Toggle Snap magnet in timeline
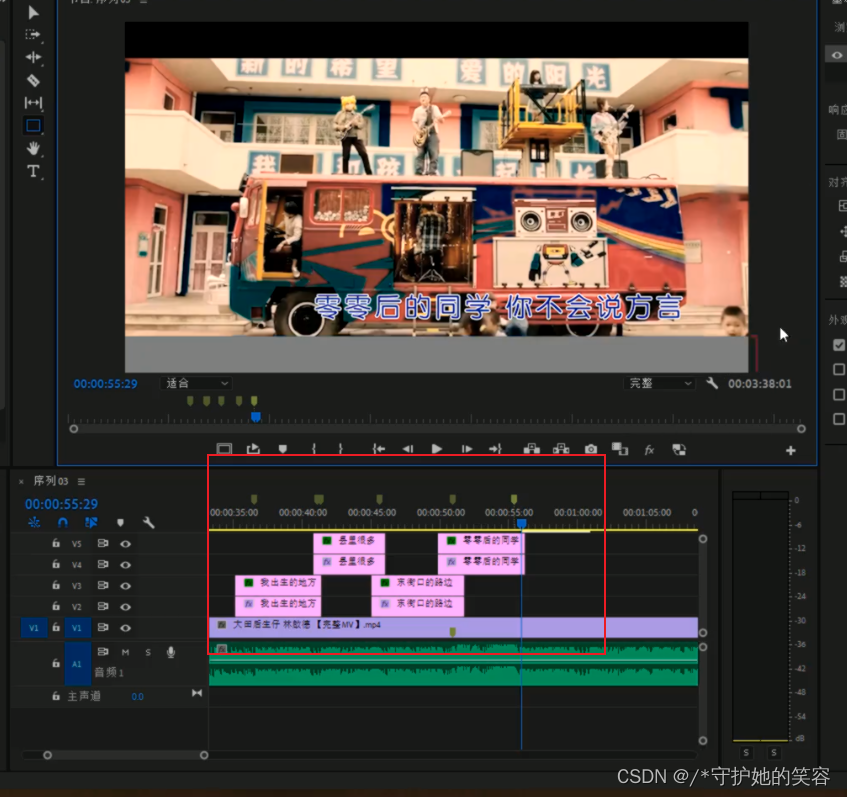847x797 pixels. point(63,523)
